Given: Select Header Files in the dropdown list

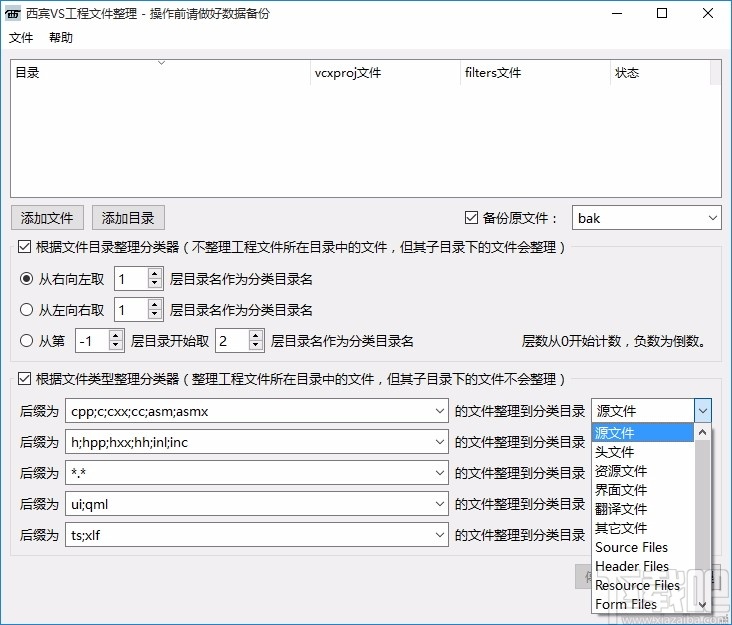Looking at the screenshot, I should pyautogui.click(x=643, y=566).
